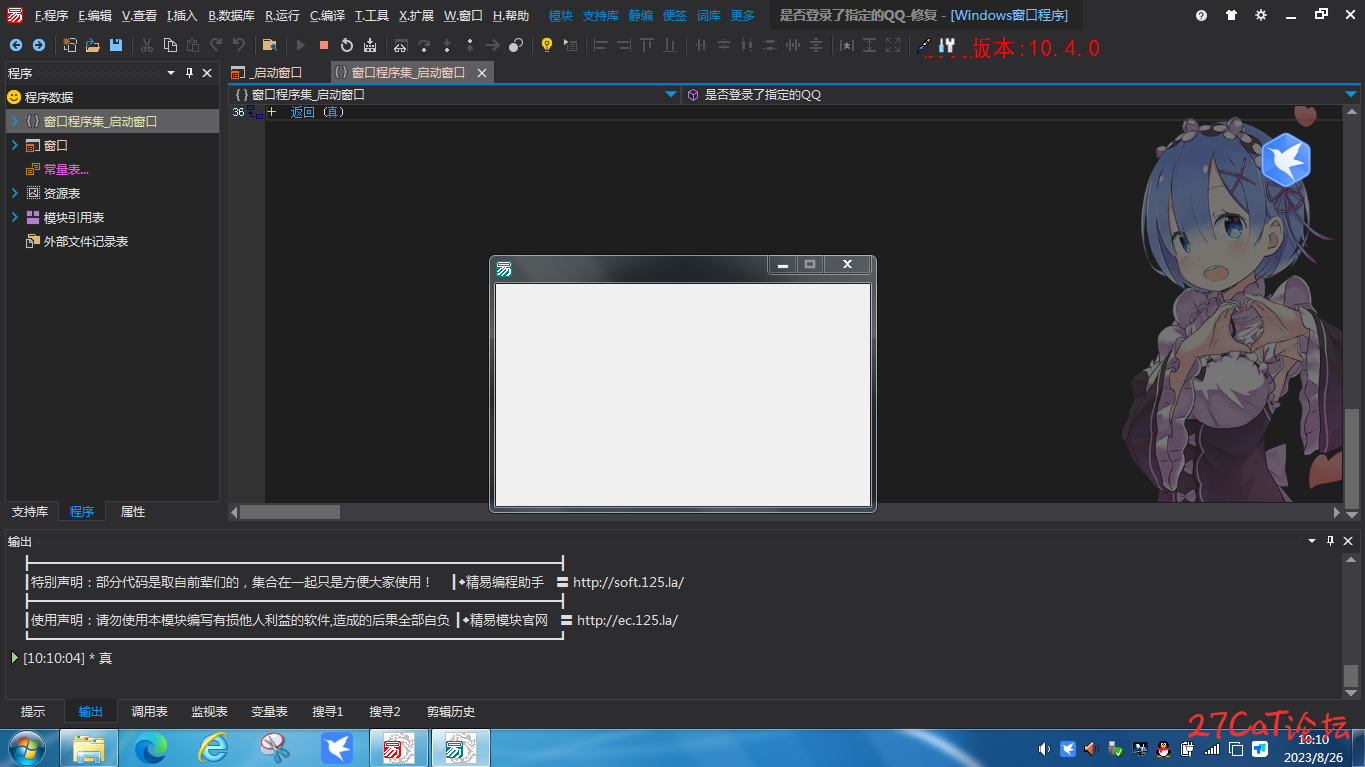Image resolution: width=1365 pixels, height=767 pixels.
Task: Create a new file with the toolbar icon
Action: (70, 45)
